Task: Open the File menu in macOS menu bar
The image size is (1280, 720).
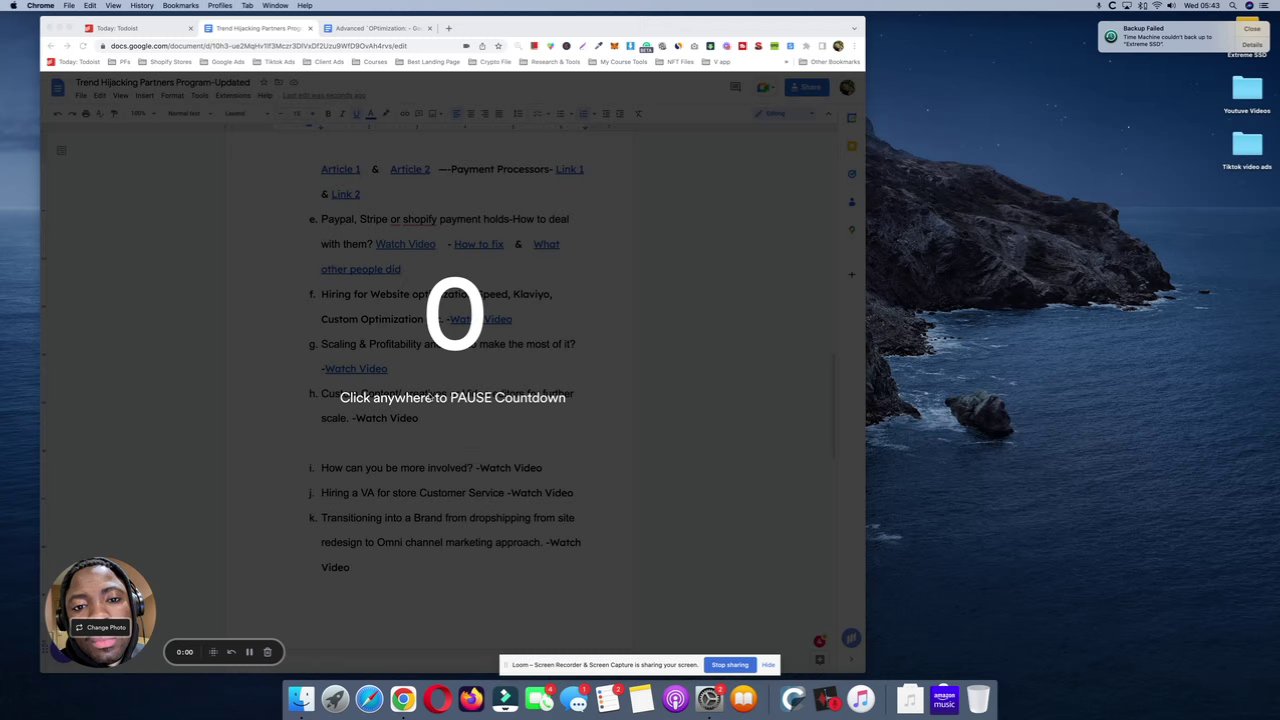Action: 69,6
